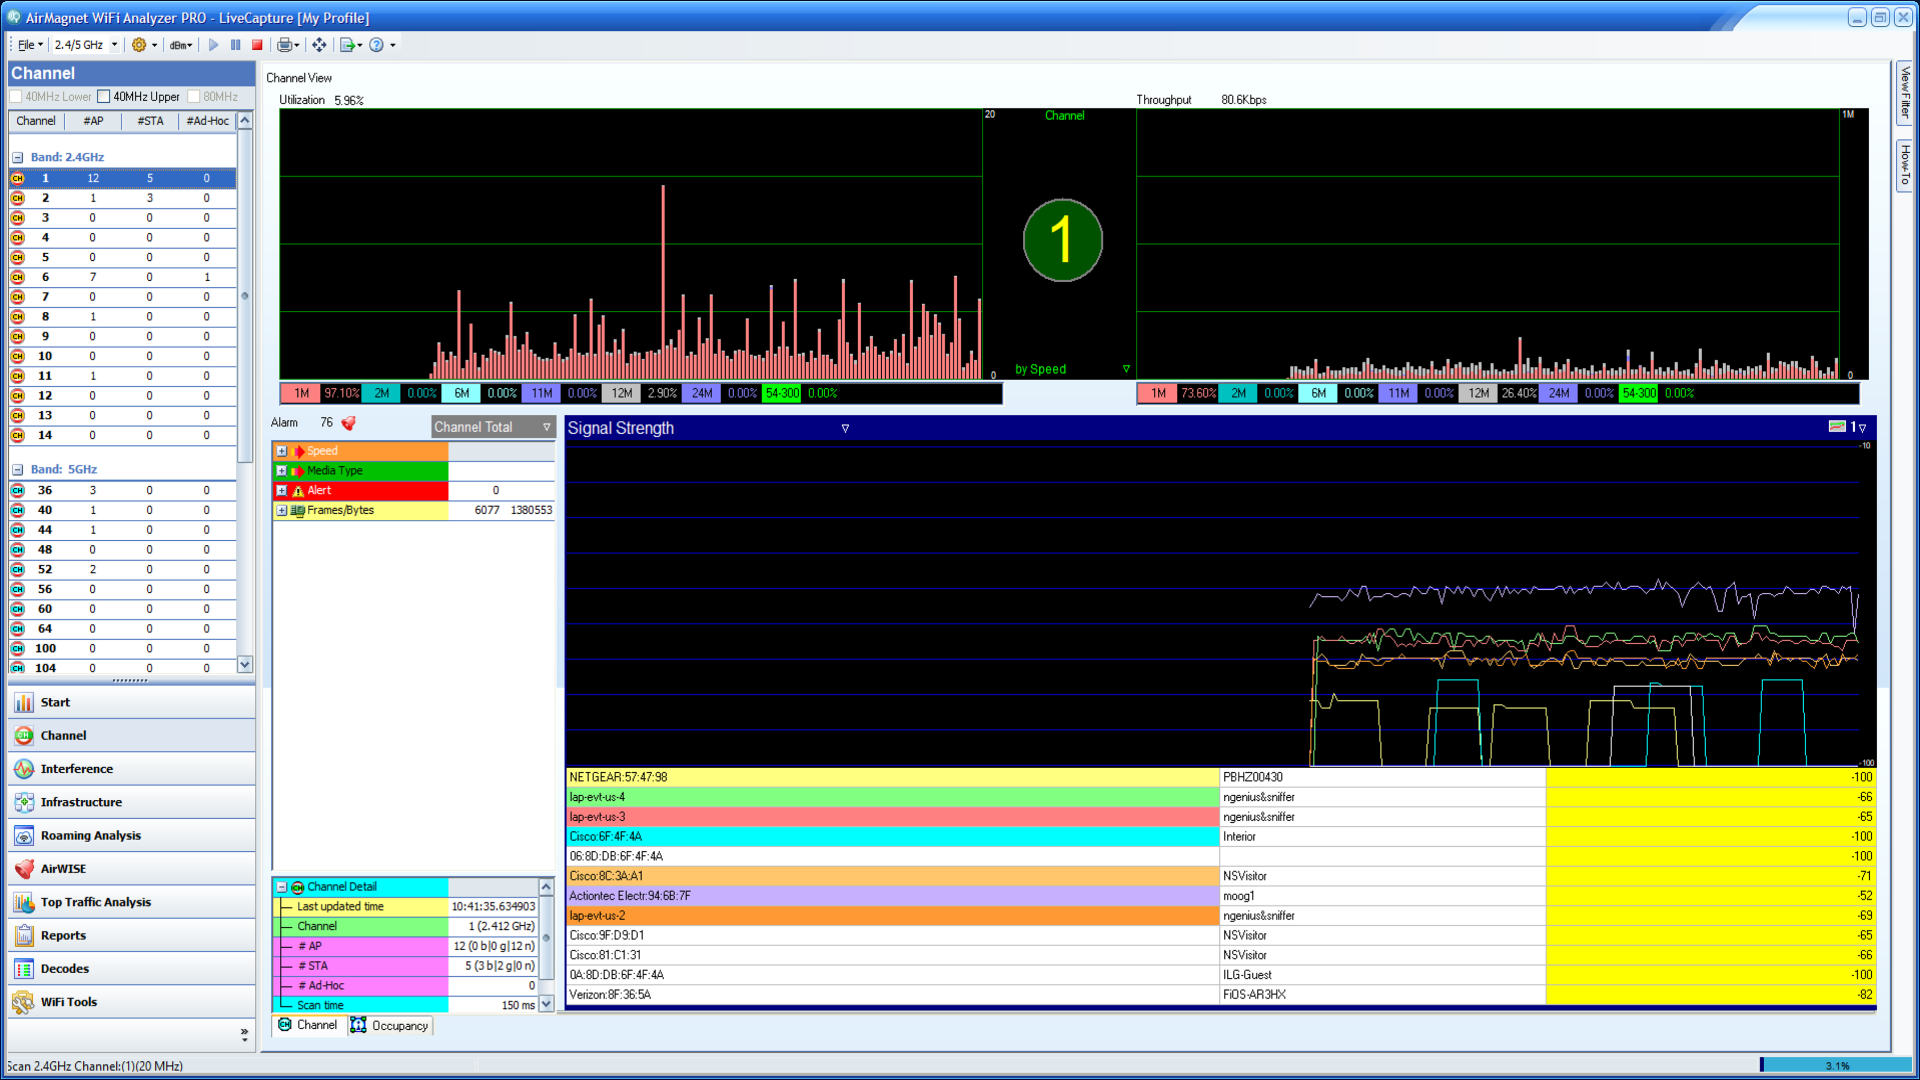
Task: Open WiFi Tools from the sidebar
Action: click(x=69, y=1001)
